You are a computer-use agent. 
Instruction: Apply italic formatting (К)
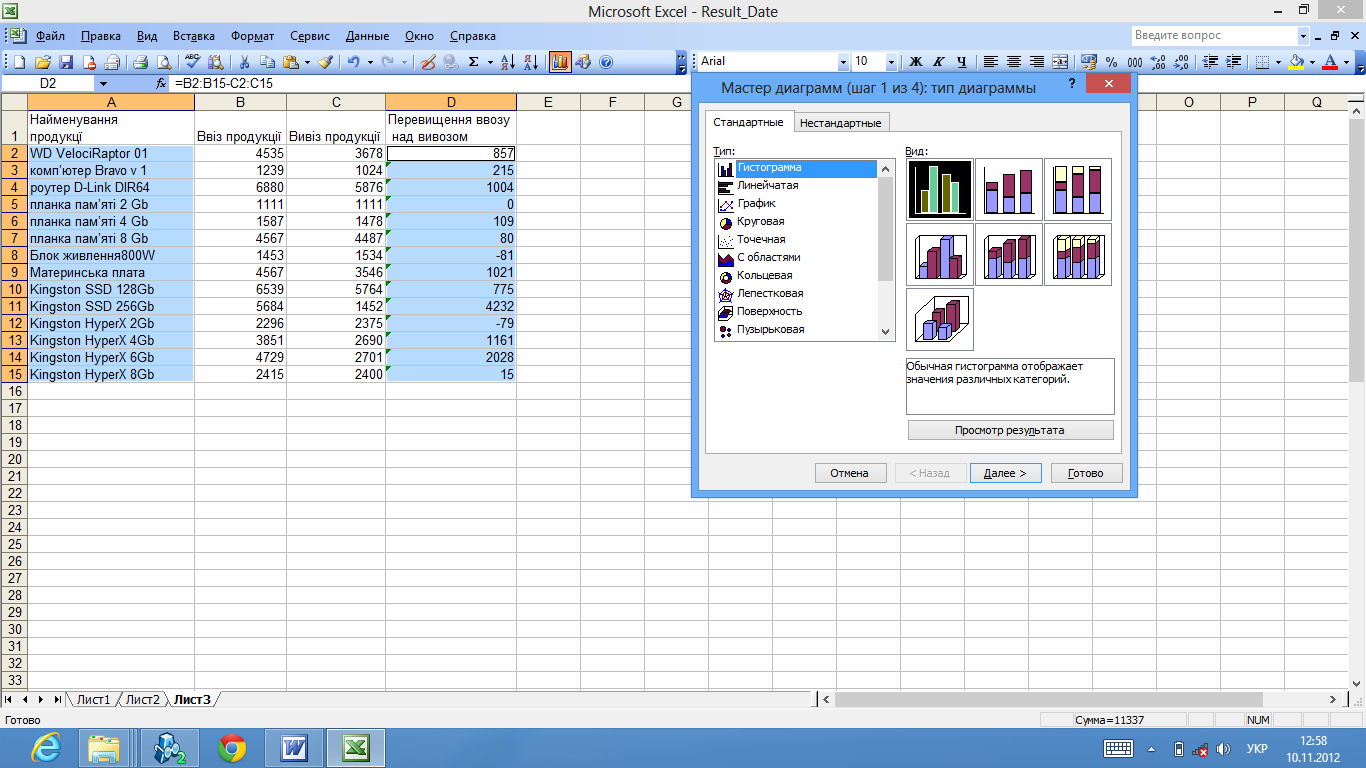[x=938, y=62]
